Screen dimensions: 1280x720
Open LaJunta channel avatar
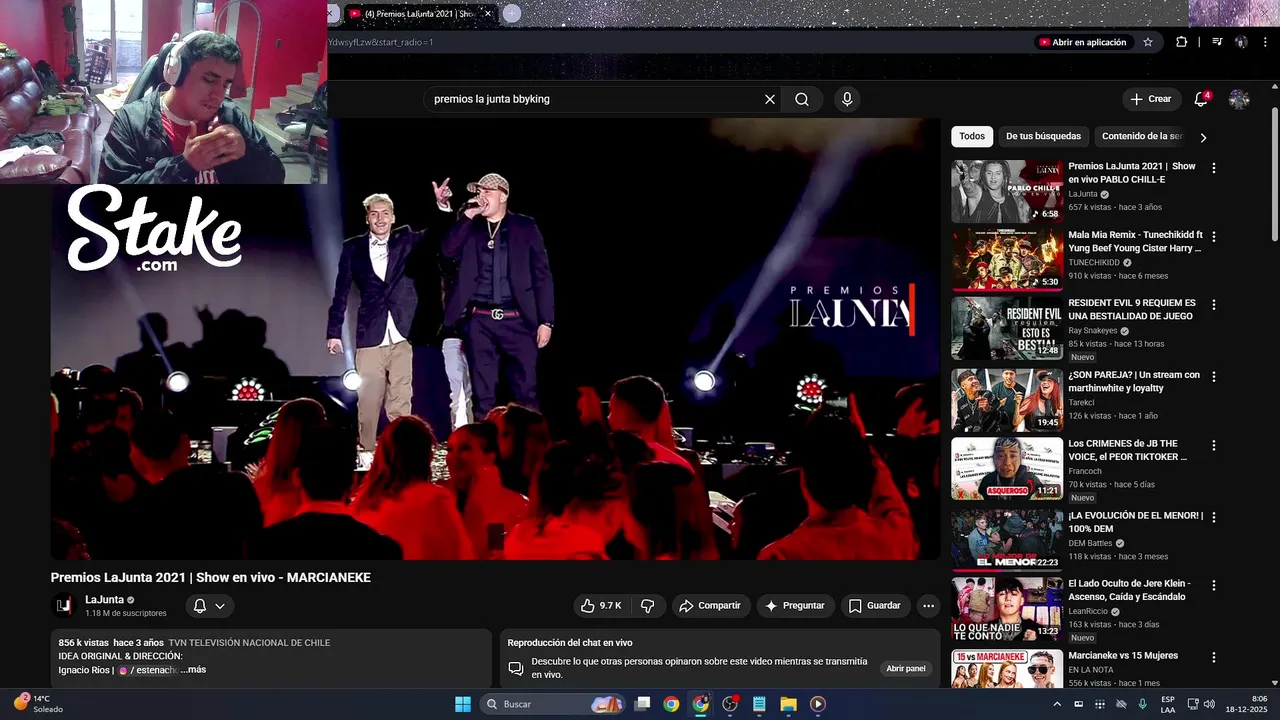pos(63,605)
